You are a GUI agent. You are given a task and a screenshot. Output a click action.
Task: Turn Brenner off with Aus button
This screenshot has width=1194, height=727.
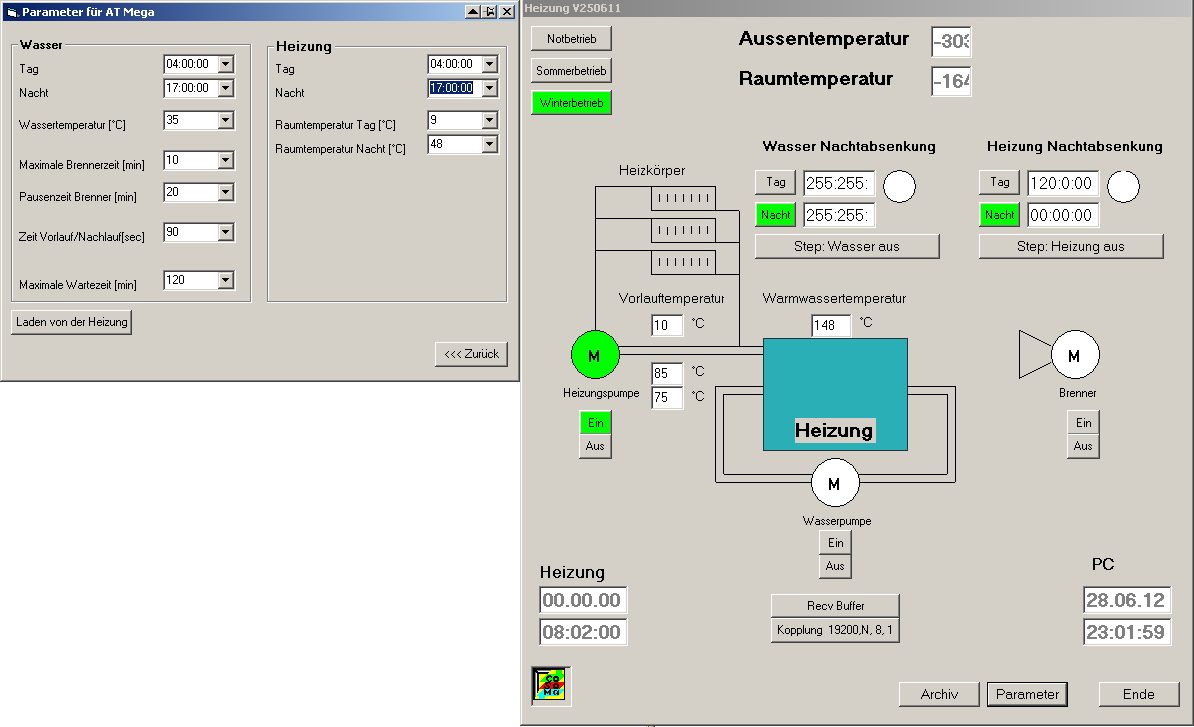pyautogui.click(x=1083, y=446)
